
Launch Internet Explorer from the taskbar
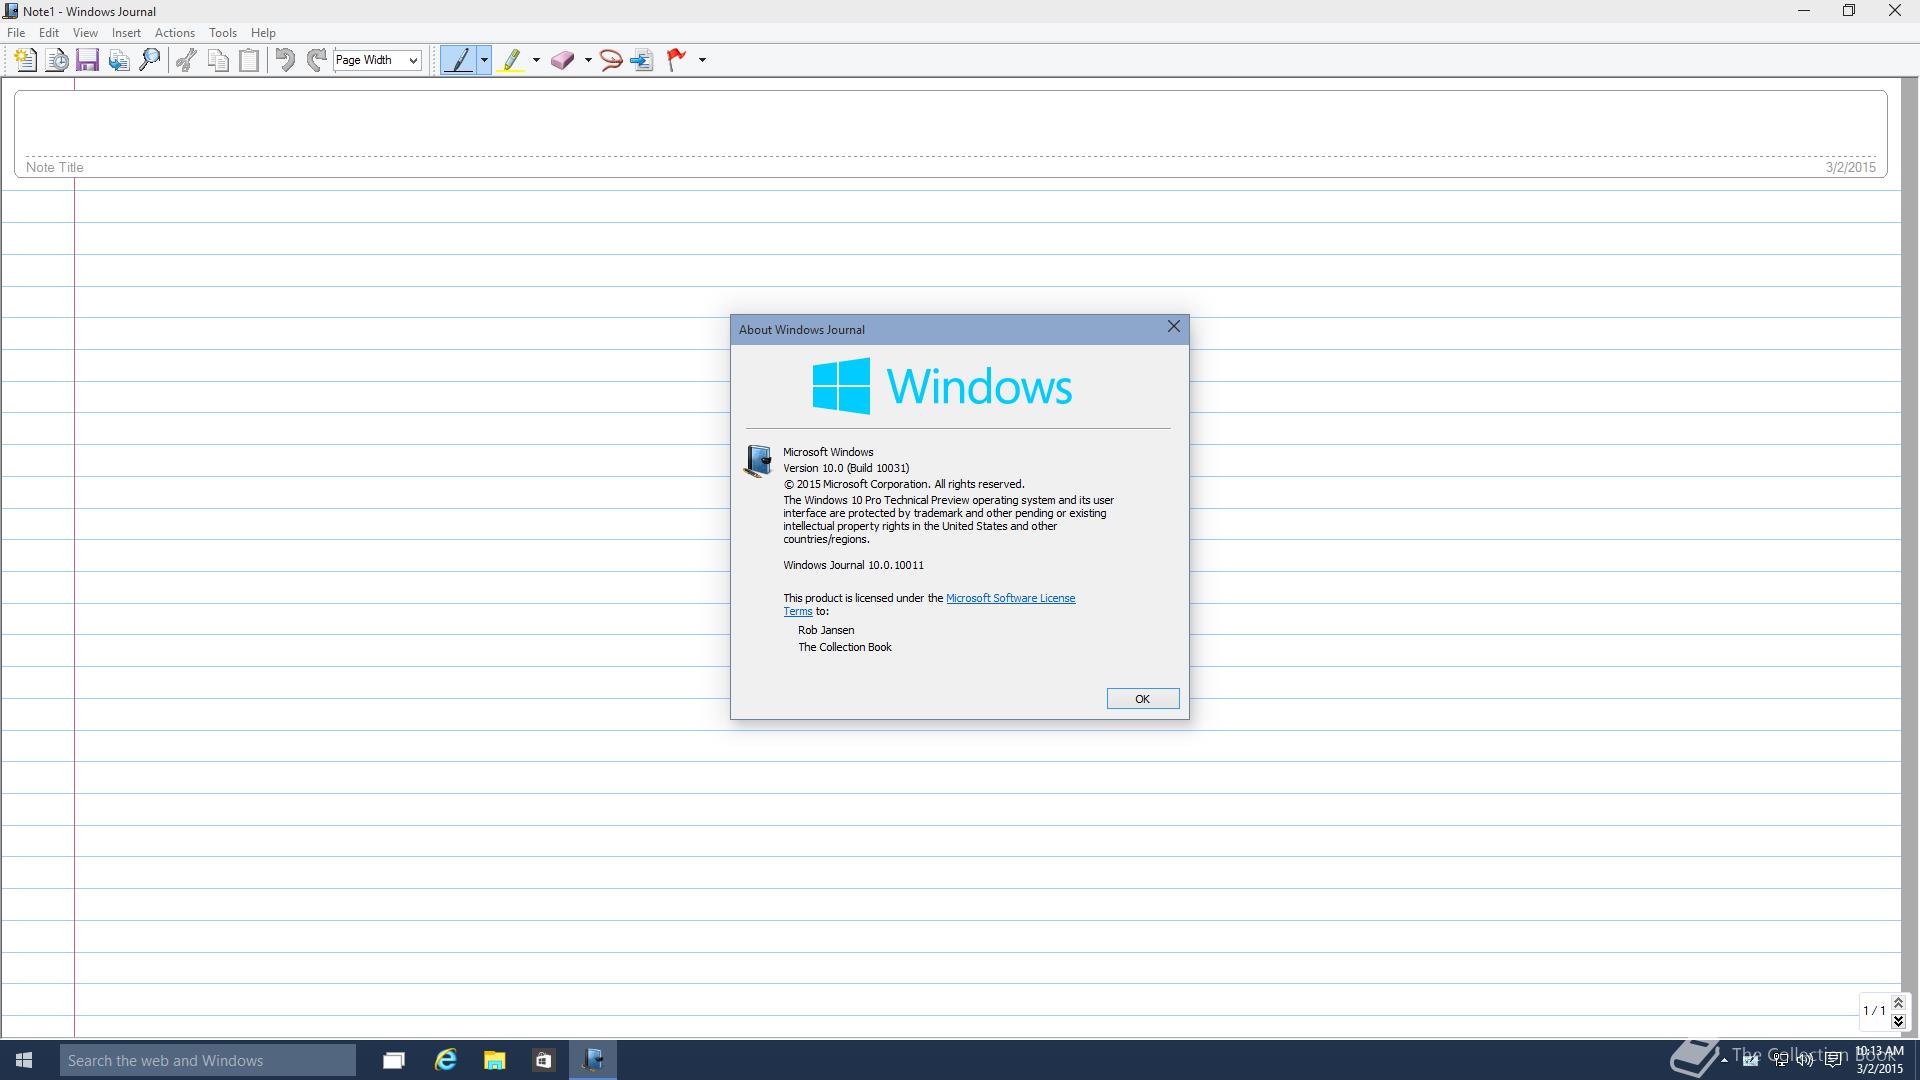pyautogui.click(x=445, y=1060)
